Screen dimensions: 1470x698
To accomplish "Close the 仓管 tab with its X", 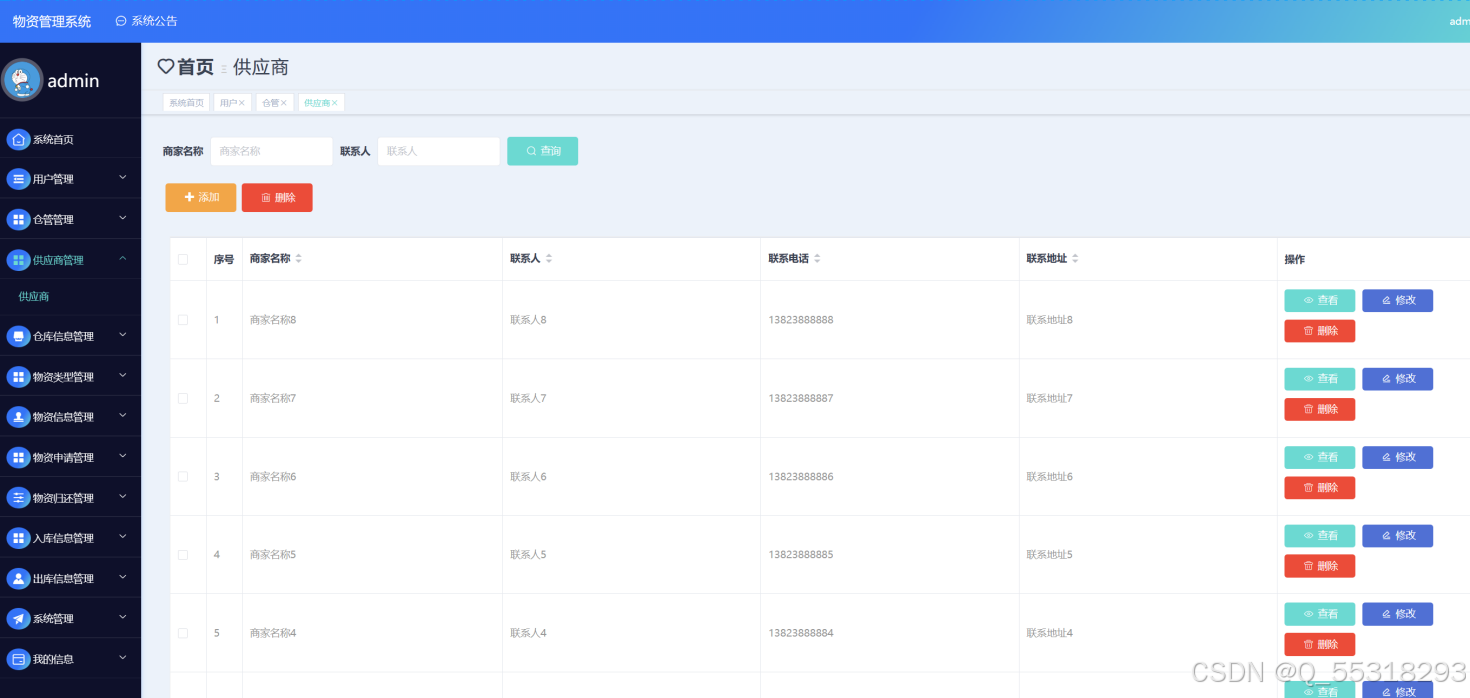I will coord(284,103).
